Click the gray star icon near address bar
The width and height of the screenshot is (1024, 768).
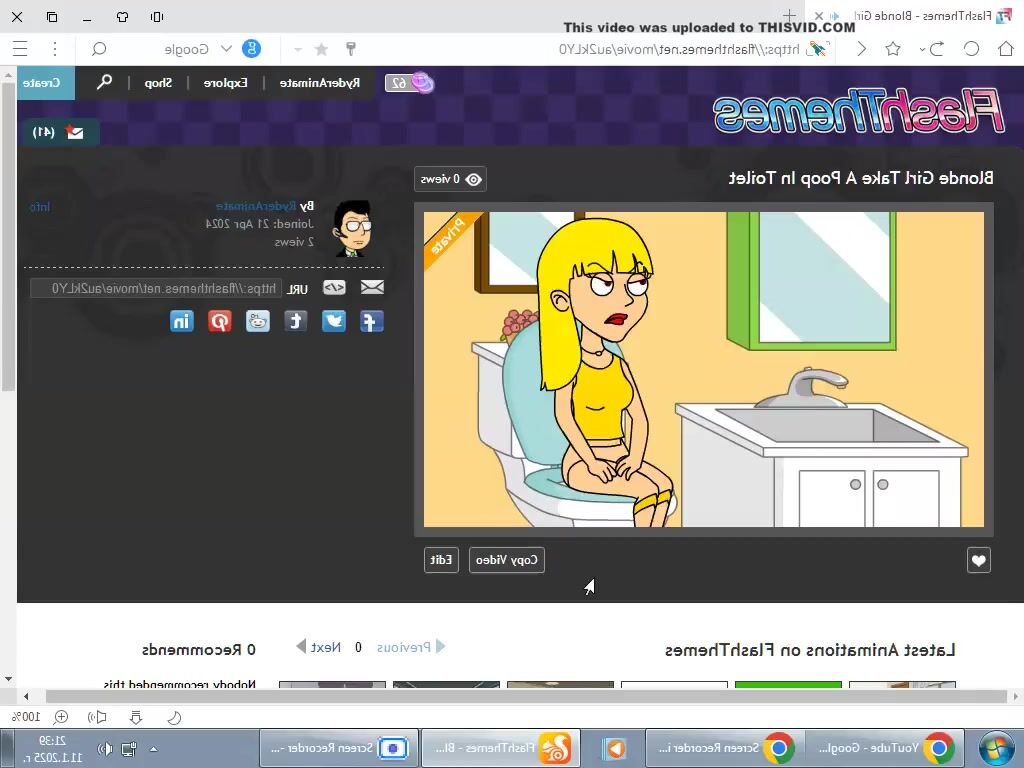(321, 49)
